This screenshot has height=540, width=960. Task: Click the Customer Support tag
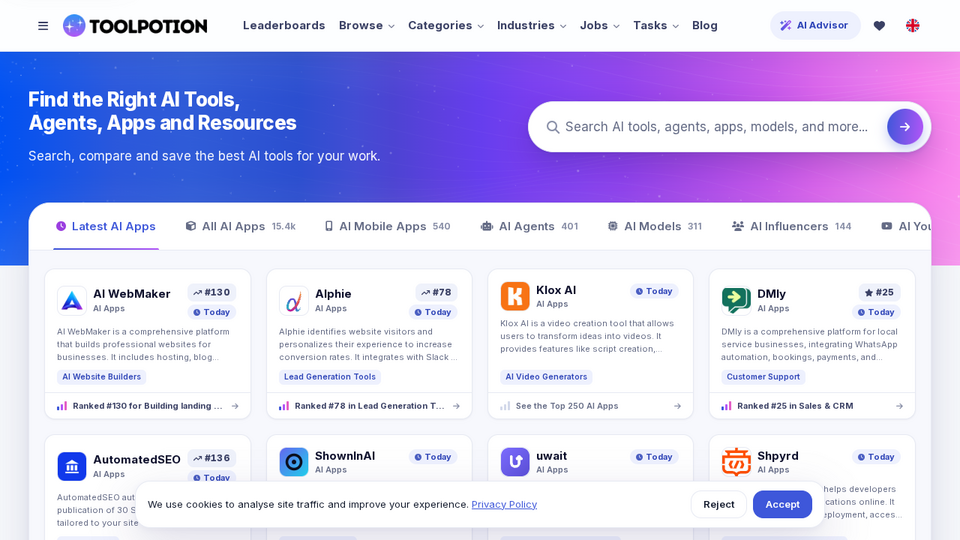[x=763, y=377]
